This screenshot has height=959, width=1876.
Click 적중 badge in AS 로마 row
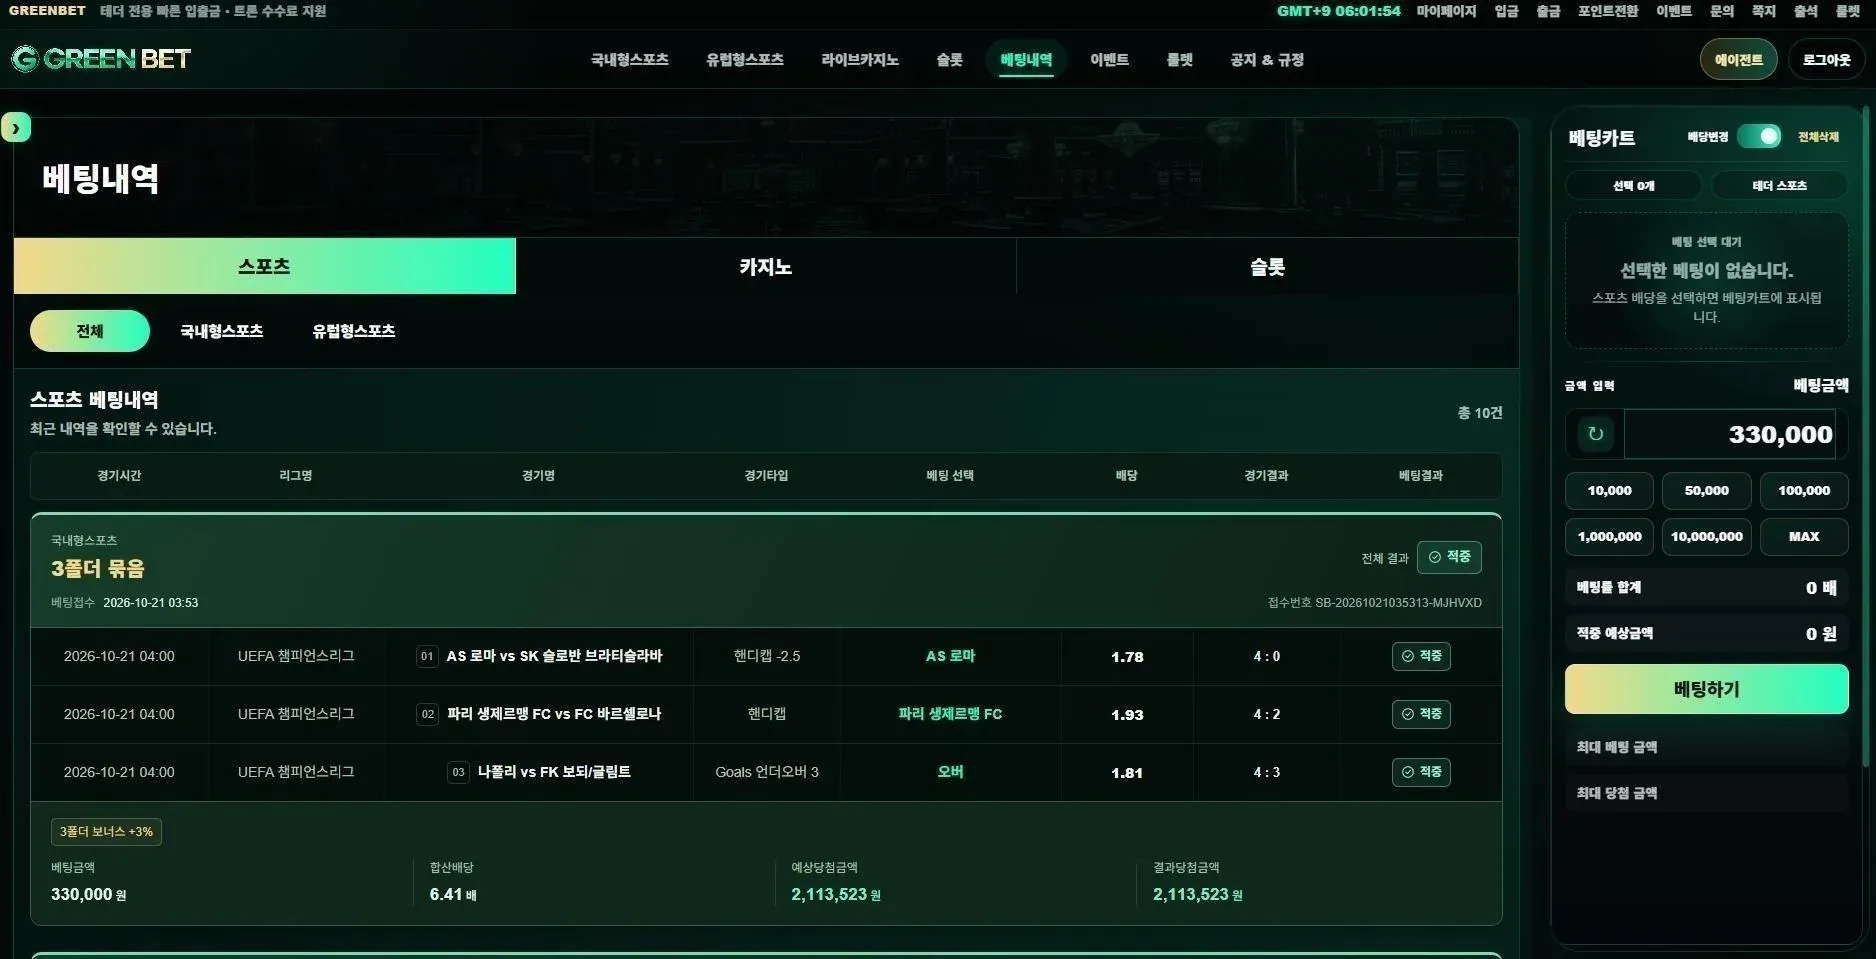[1421, 656]
